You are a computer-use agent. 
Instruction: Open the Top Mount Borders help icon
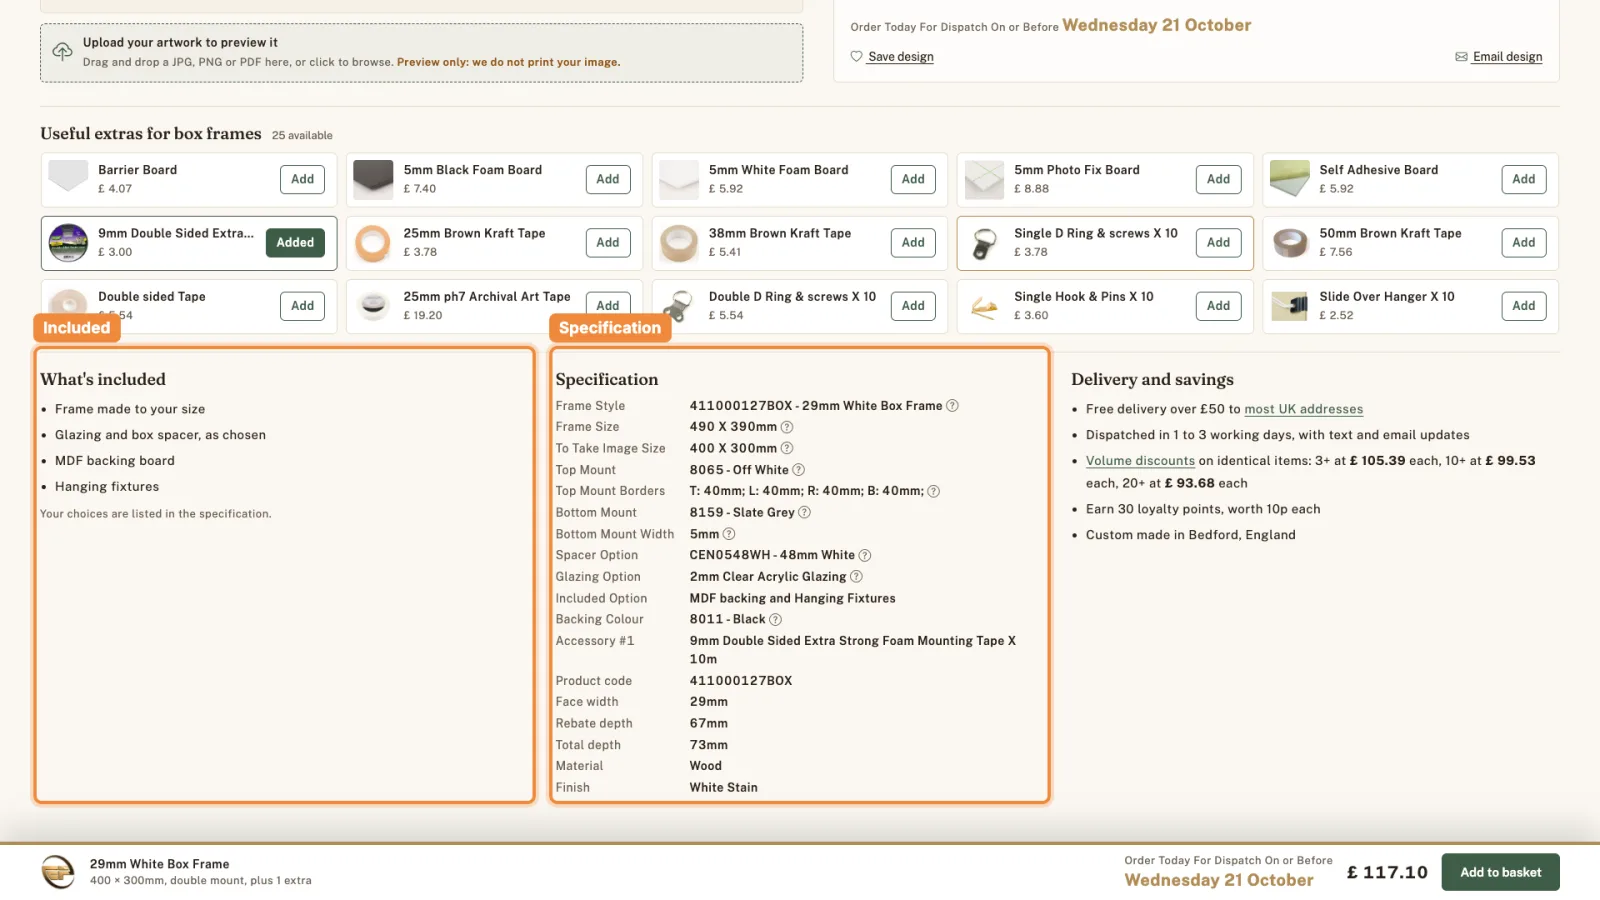(933, 491)
